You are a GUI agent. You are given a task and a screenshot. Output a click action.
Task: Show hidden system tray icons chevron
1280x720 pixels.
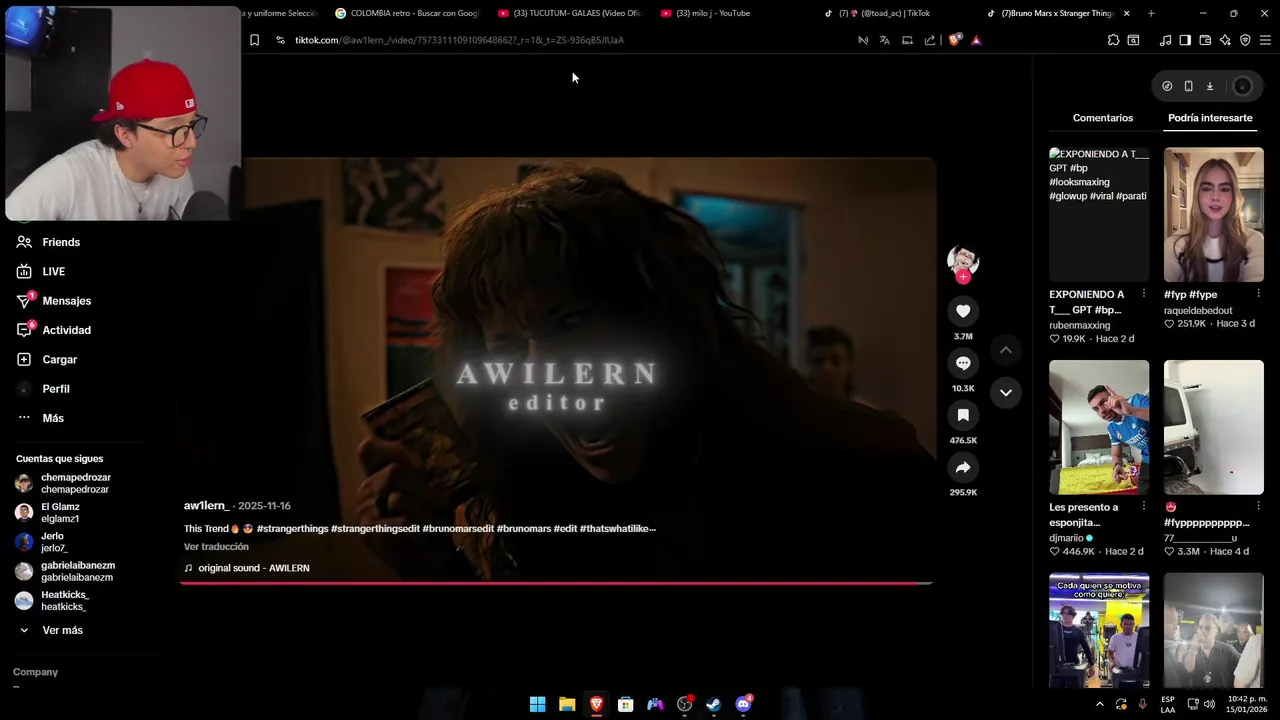pos(1100,704)
